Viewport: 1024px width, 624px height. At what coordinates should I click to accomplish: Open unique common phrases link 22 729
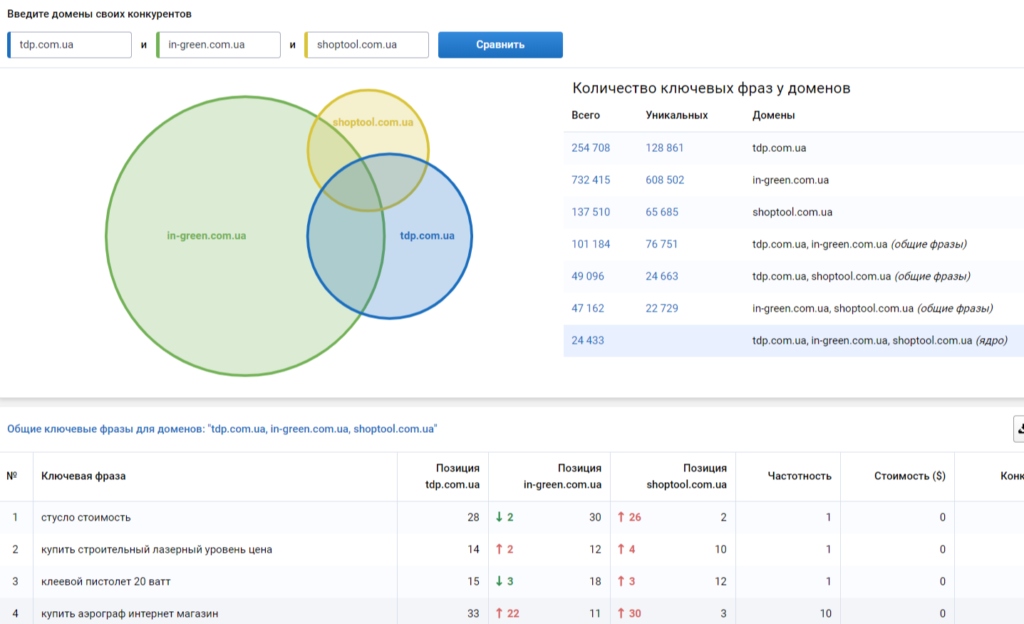662,309
